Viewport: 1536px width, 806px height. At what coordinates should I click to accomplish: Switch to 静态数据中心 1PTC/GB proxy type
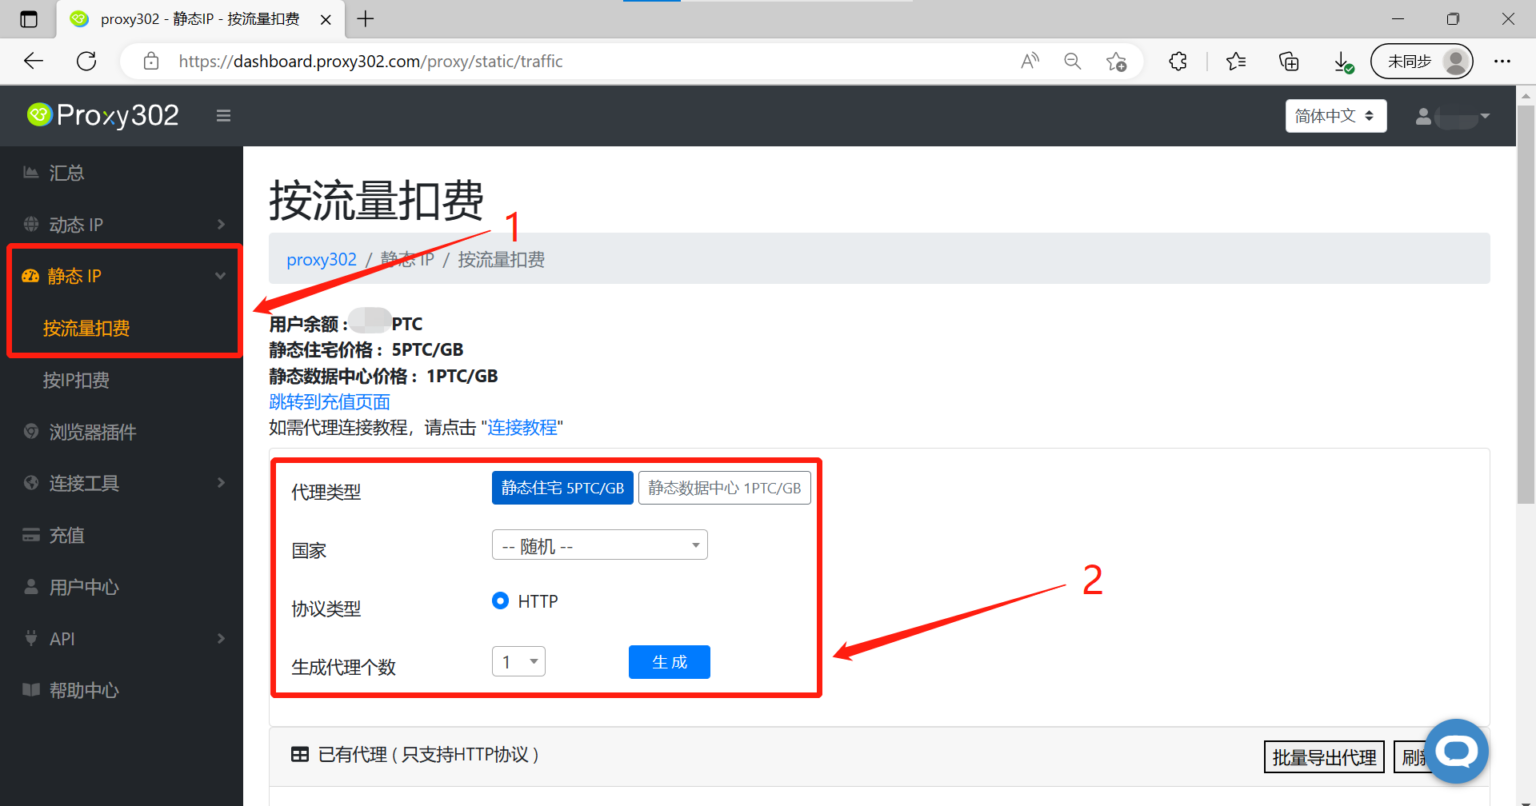pyautogui.click(x=724, y=487)
